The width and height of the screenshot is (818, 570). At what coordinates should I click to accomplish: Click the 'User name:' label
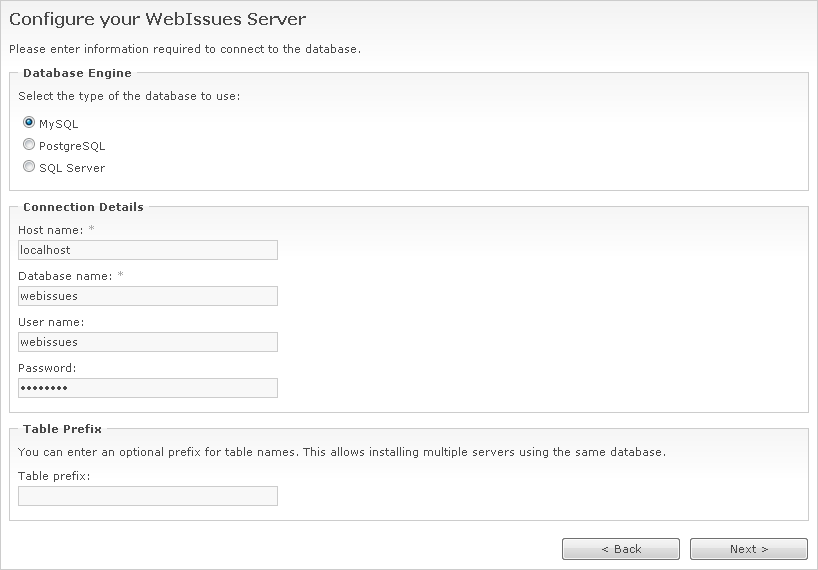[x=51, y=322]
